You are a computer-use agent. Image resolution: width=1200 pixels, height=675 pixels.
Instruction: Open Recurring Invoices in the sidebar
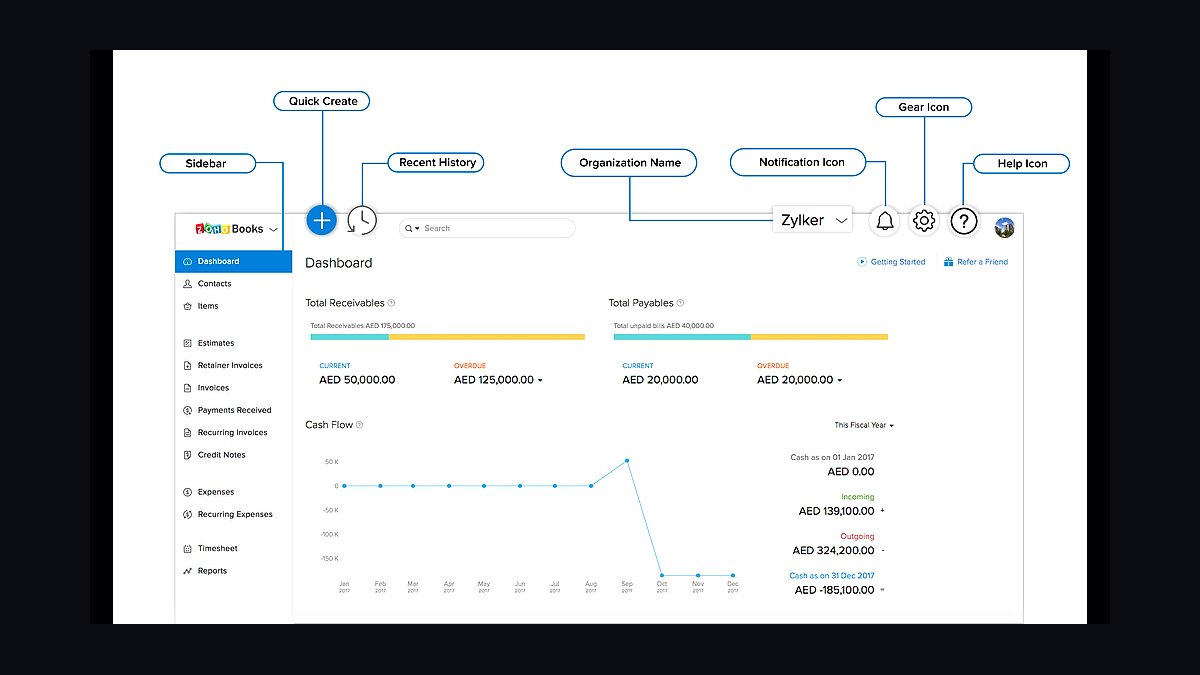click(233, 433)
